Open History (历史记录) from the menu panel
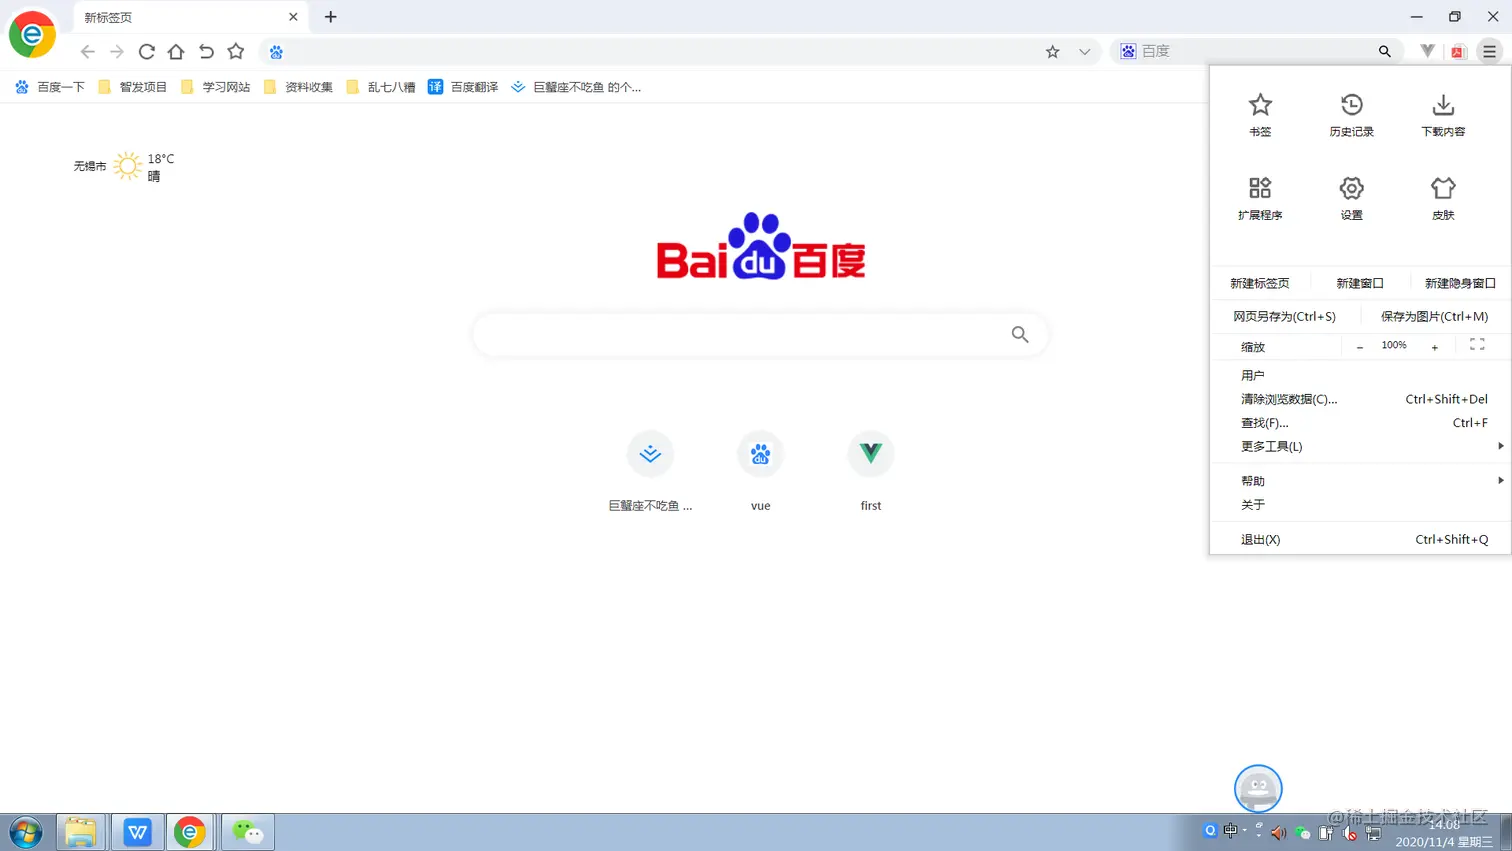This screenshot has height=851, width=1512. 1351,114
